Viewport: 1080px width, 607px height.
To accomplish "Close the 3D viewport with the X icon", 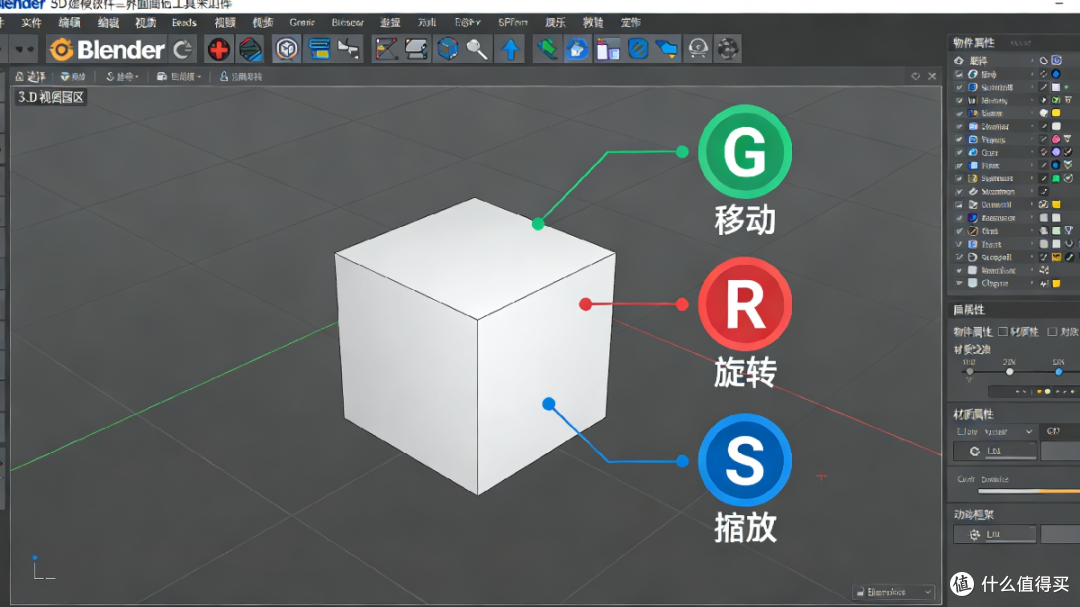I will point(932,76).
